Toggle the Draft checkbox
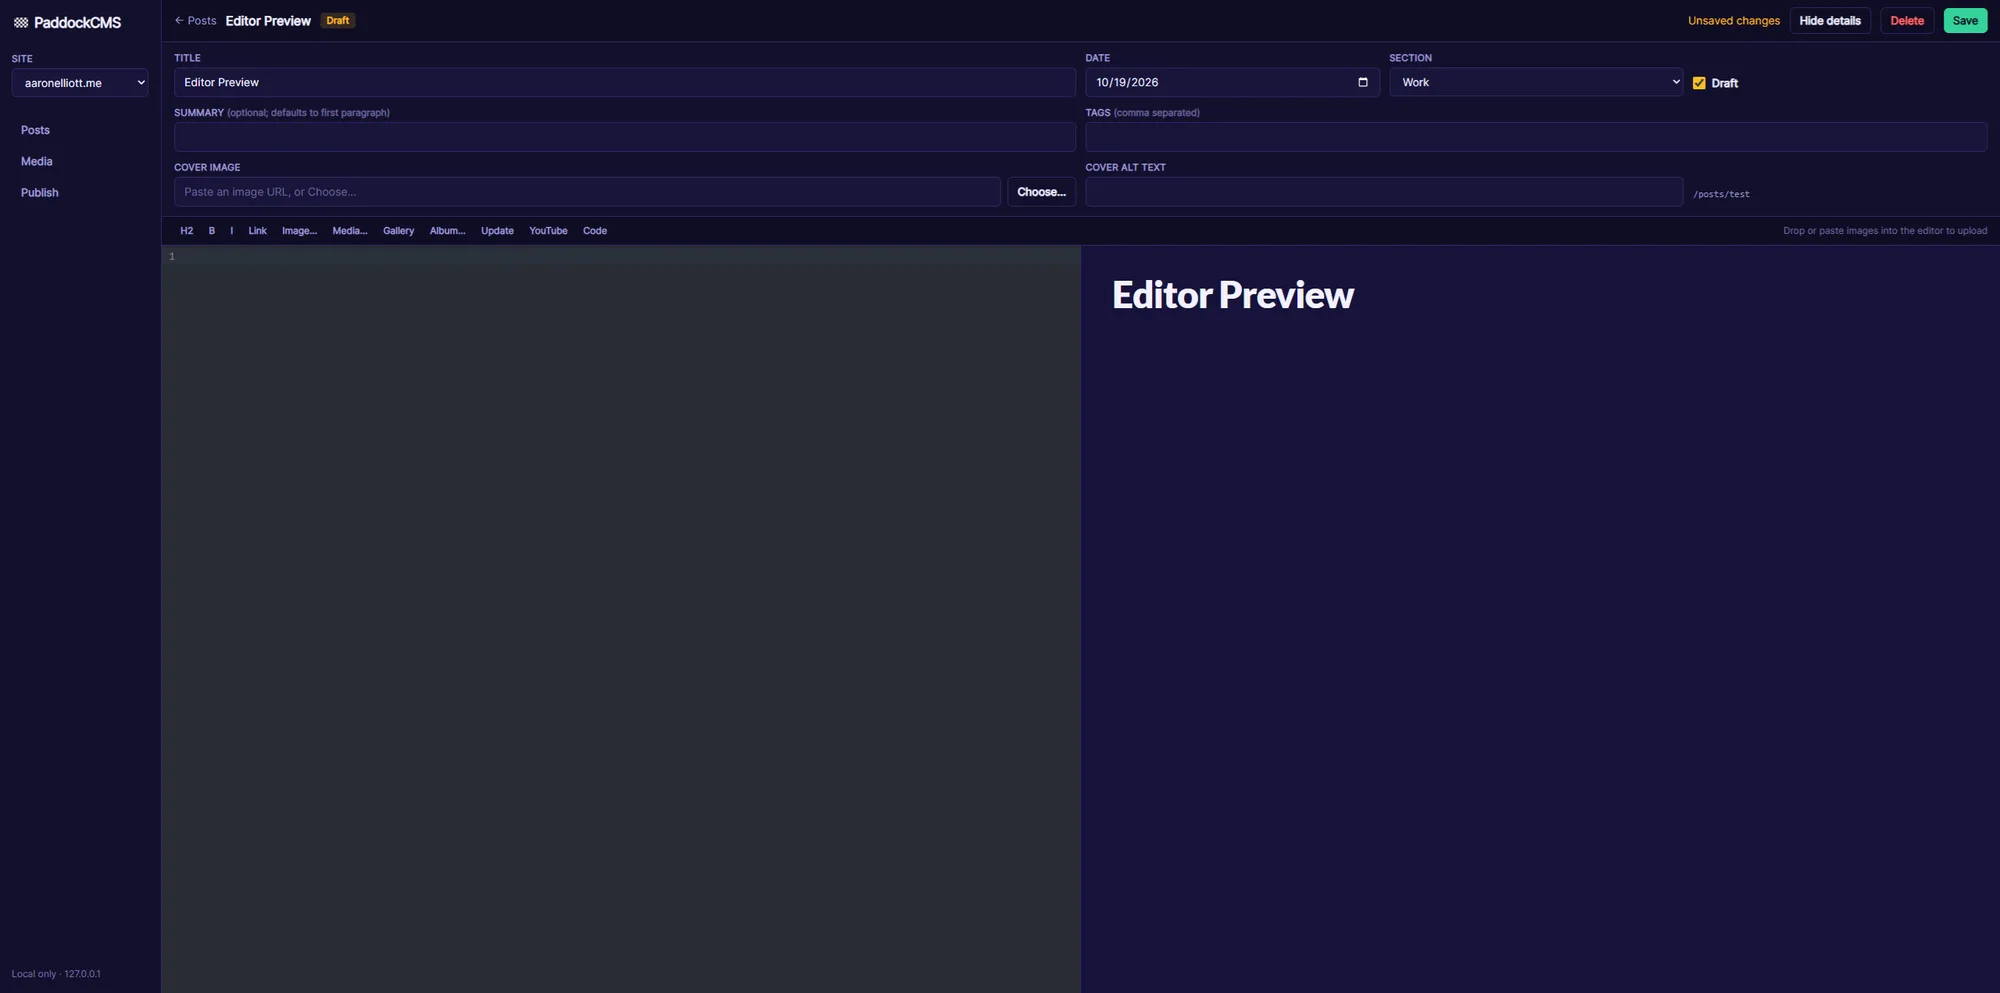2000x993 pixels. point(1699,83)
